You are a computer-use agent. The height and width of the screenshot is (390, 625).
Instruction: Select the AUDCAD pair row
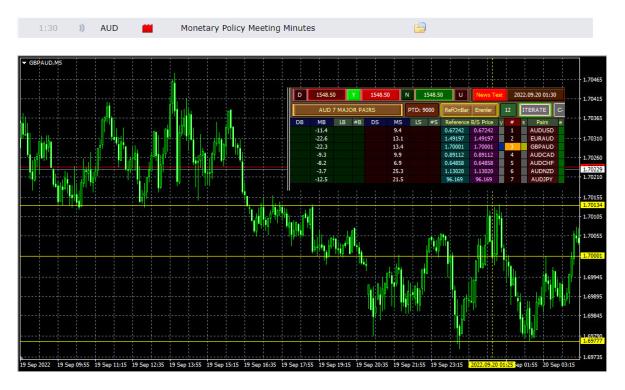542,155
